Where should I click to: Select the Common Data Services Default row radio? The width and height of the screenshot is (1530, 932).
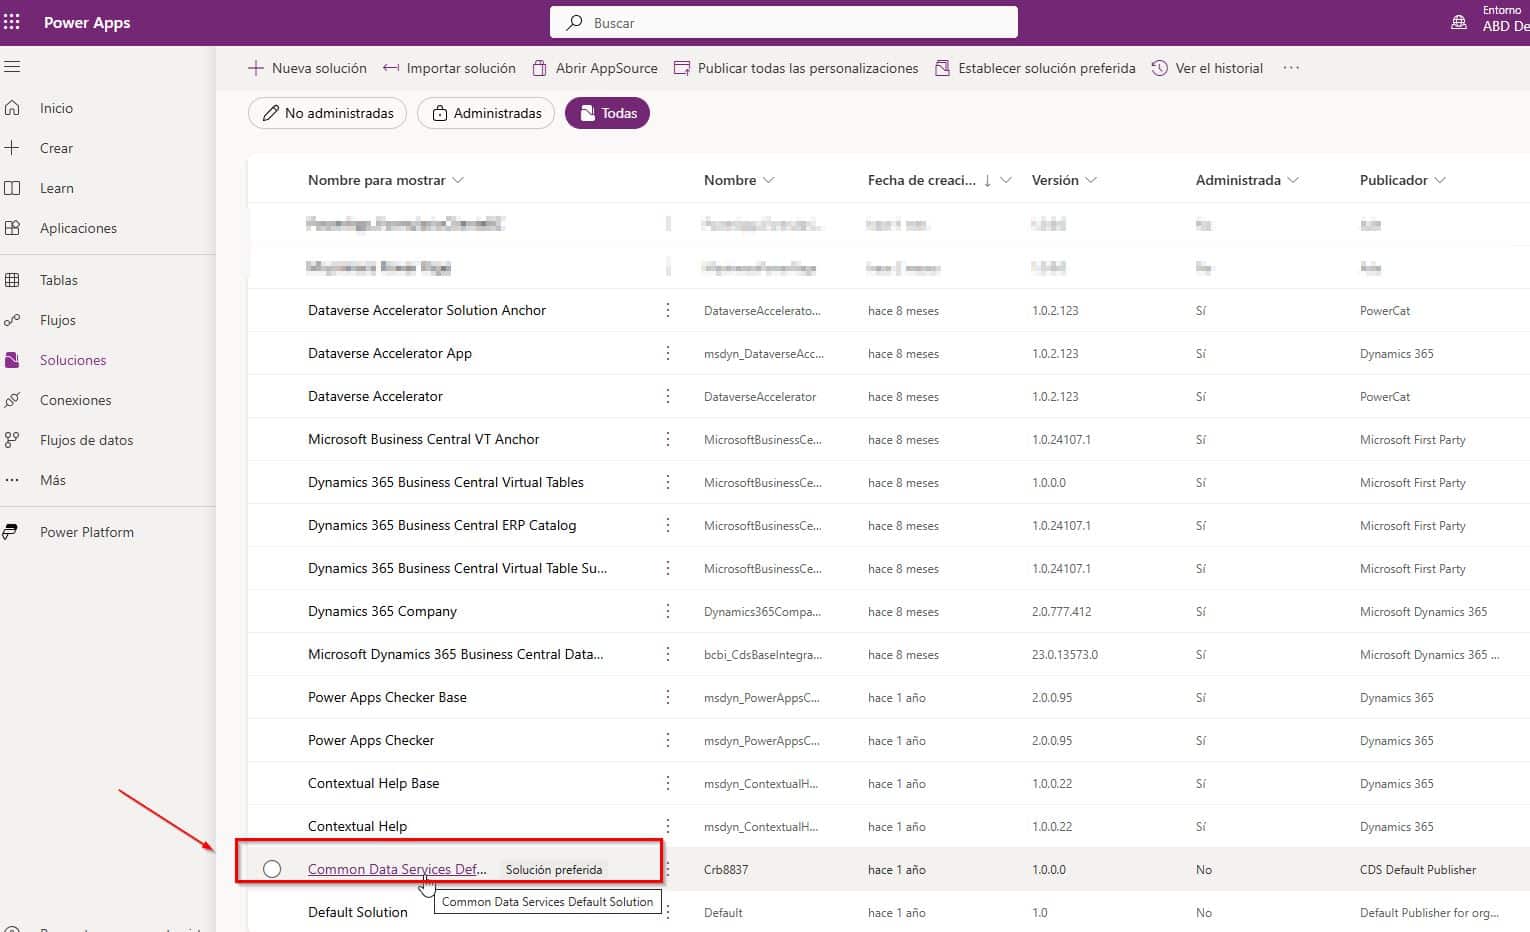tap(272, 869)
